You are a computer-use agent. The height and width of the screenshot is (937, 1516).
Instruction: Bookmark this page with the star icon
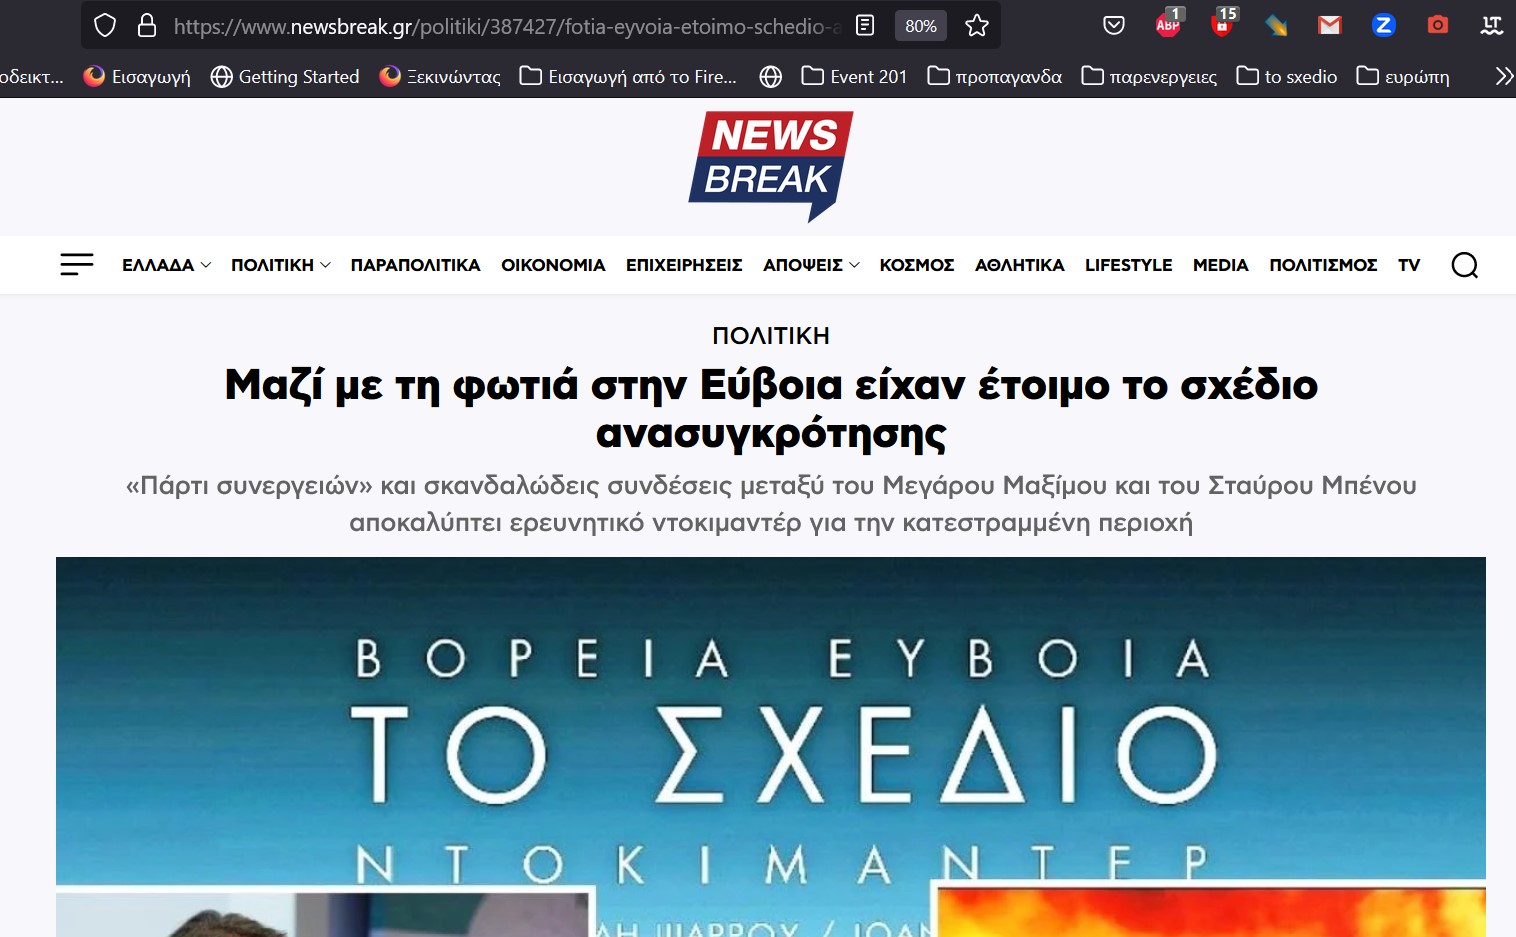(x=977, y=26)
